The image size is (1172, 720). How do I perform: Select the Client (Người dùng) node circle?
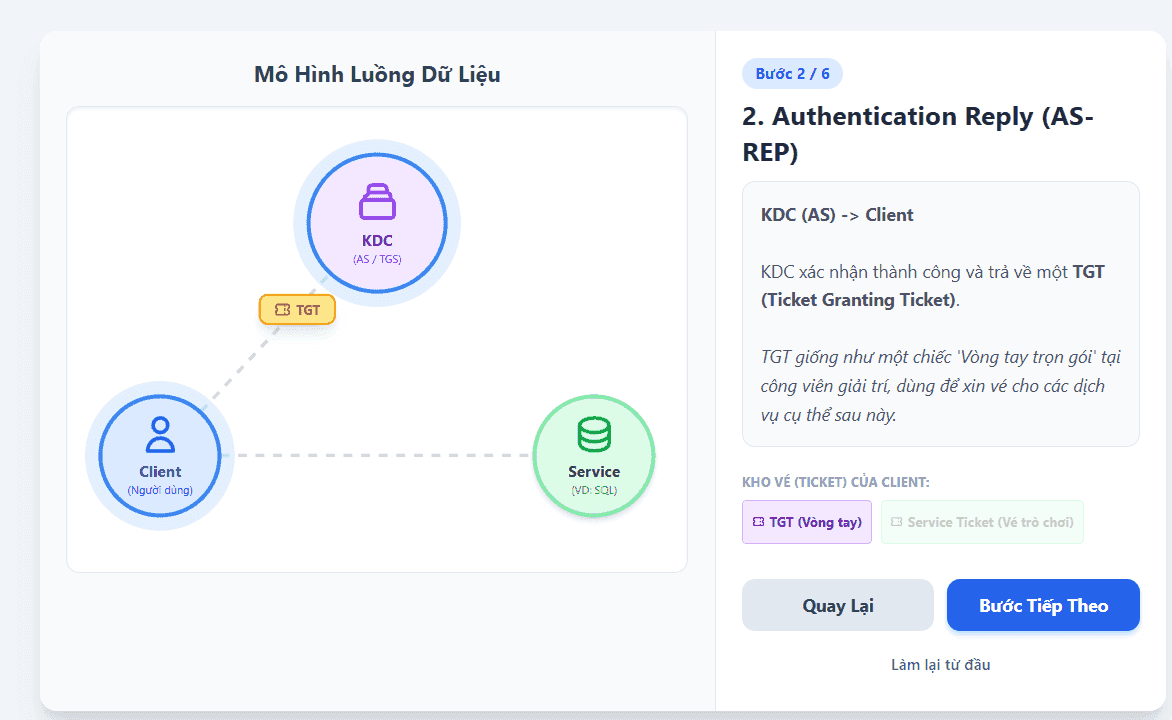coord(160,456)
